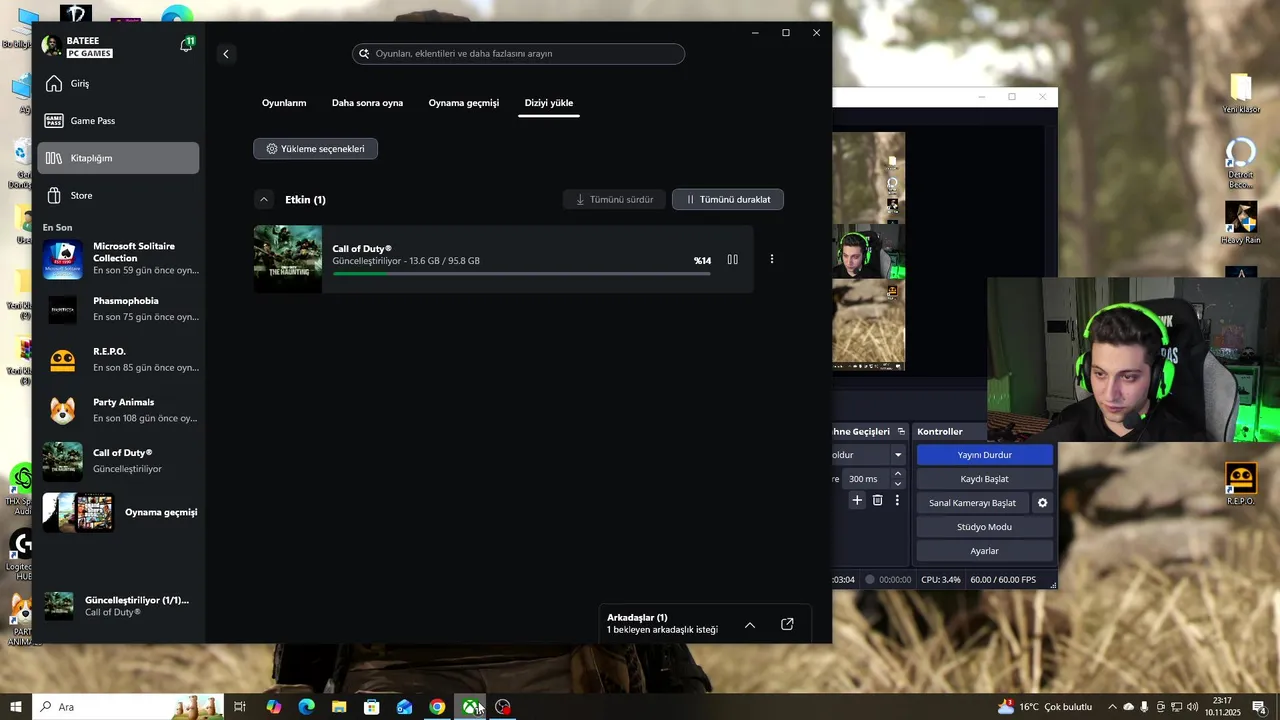The image size is (1280, 720).
Task: Launch Copilot from the taskbar
Action: coord(274,707)
